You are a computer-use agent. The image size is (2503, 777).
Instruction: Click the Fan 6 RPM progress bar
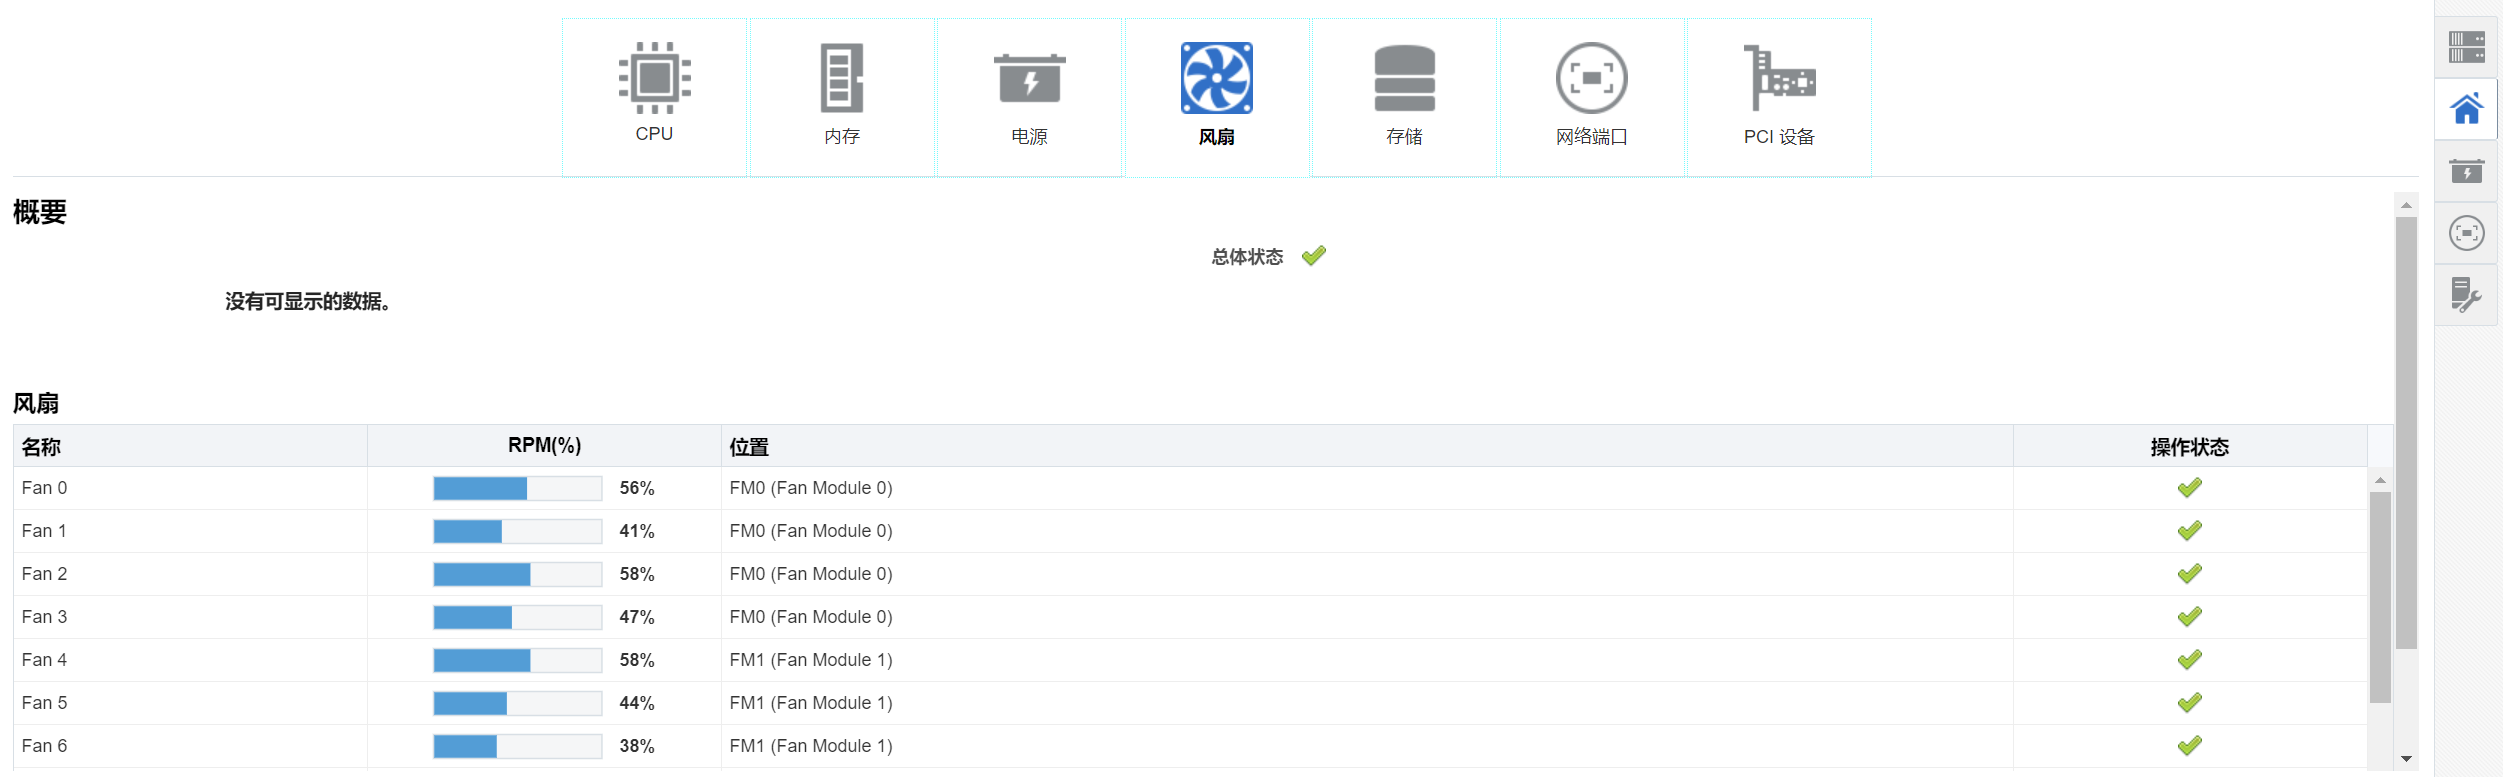[518, 746]
